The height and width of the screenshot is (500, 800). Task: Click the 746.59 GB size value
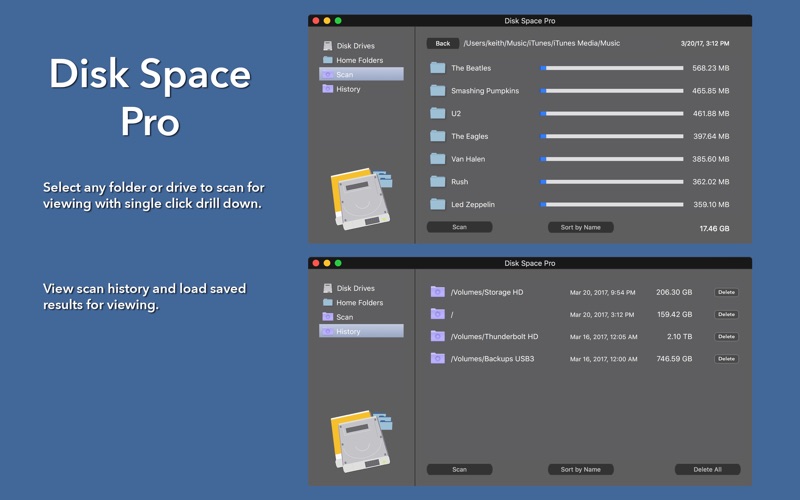[674, 359]
